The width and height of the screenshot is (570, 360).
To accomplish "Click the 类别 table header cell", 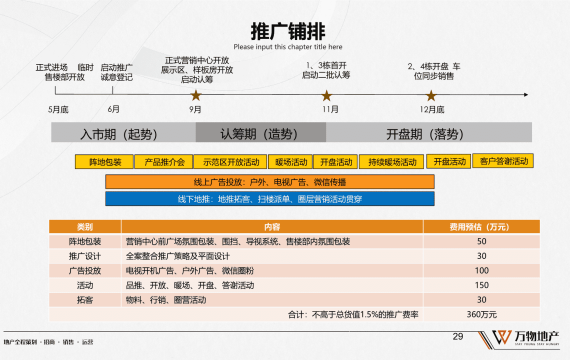I will point(85,227).
